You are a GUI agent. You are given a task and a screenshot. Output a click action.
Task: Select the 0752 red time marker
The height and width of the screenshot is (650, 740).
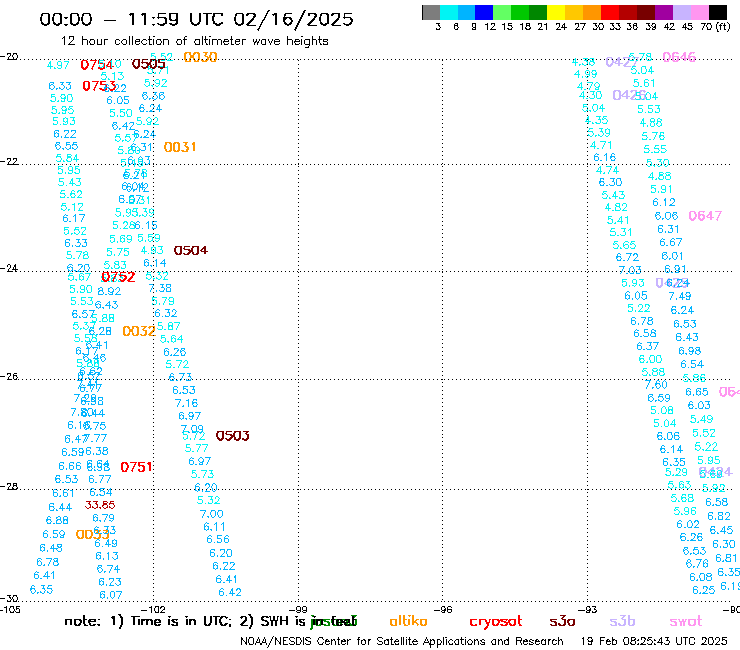click(x=118, y=277)
